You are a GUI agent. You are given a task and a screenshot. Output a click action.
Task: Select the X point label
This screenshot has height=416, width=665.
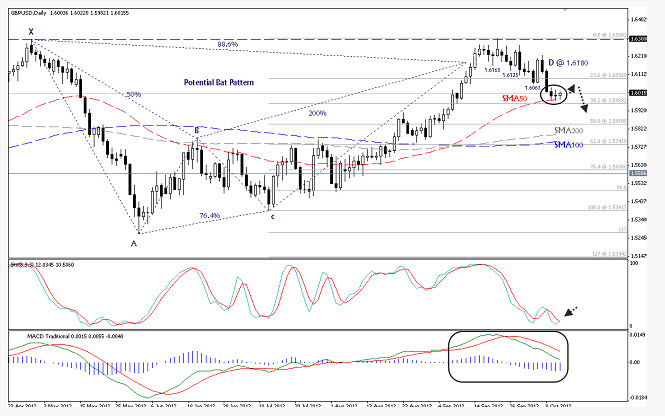[31, 31]
